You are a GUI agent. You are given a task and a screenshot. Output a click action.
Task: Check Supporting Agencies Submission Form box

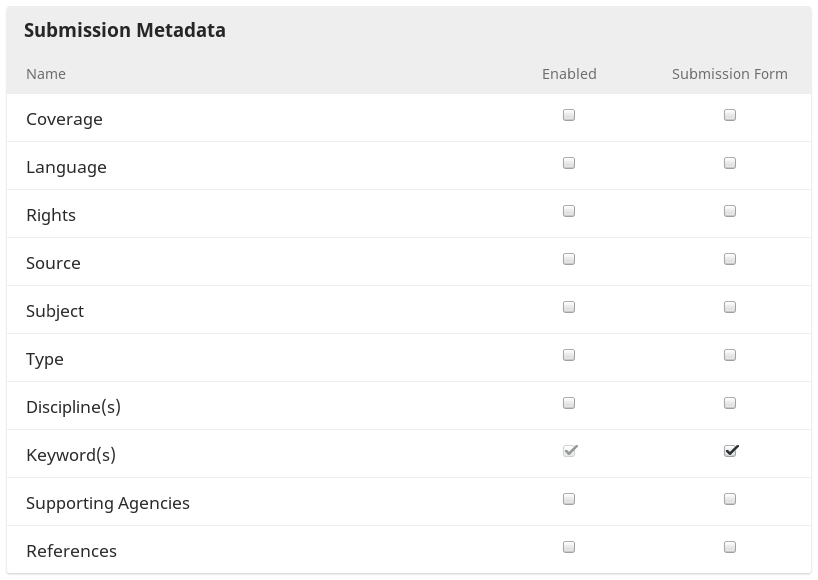click(730, 499)
